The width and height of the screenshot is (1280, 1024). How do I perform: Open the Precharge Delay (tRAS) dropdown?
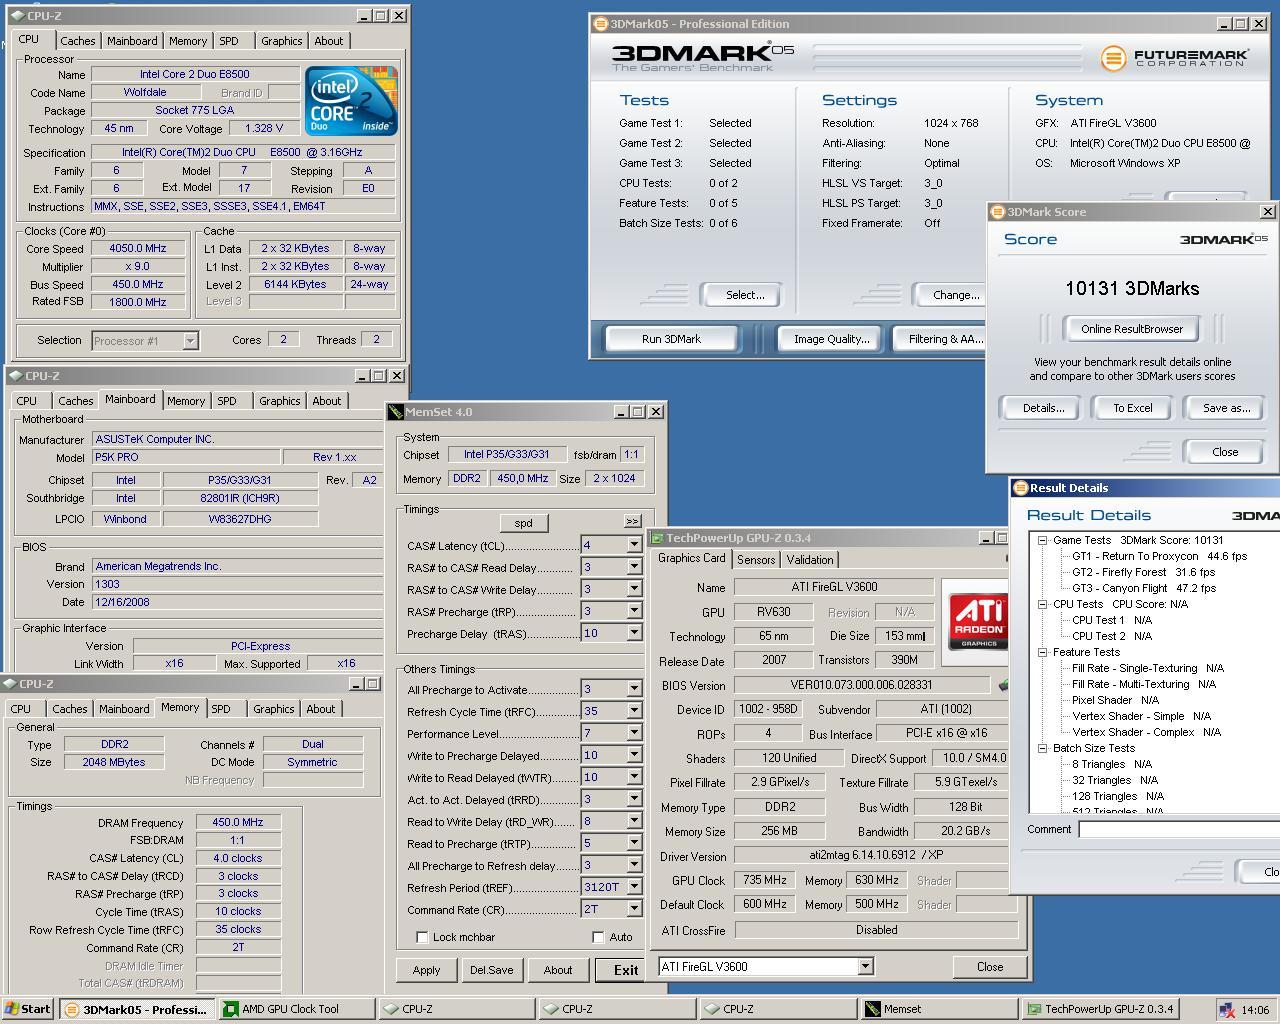pos(634,633)
